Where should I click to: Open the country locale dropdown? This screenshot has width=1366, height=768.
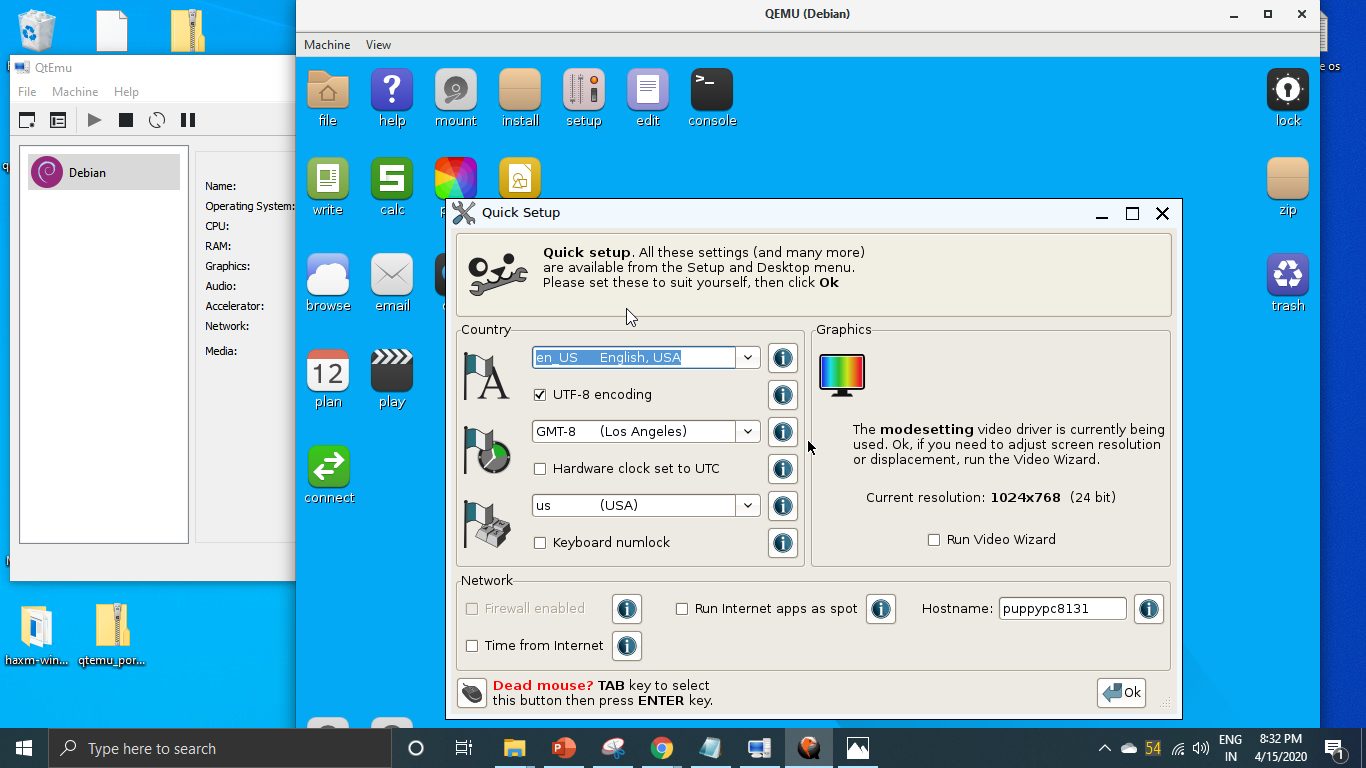[x=747, y=357]
